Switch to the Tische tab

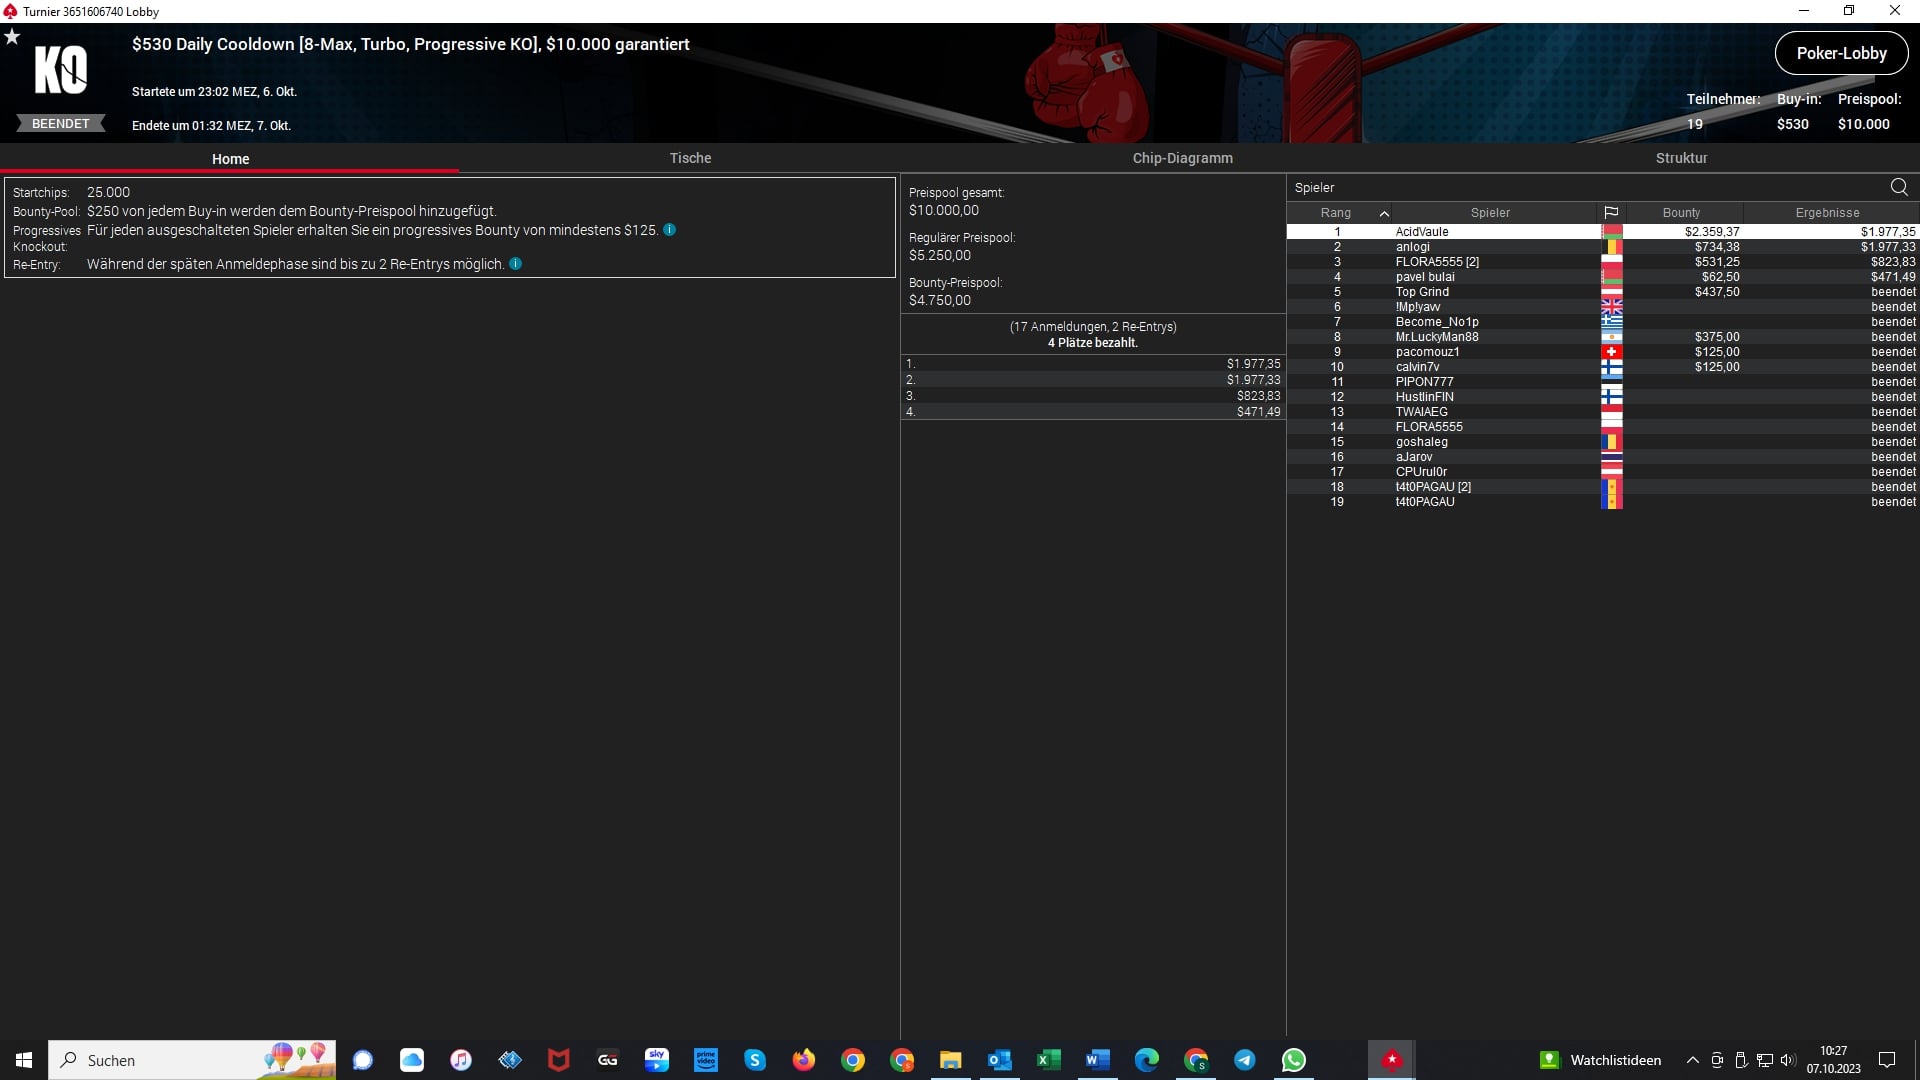[x=690, y=158]
